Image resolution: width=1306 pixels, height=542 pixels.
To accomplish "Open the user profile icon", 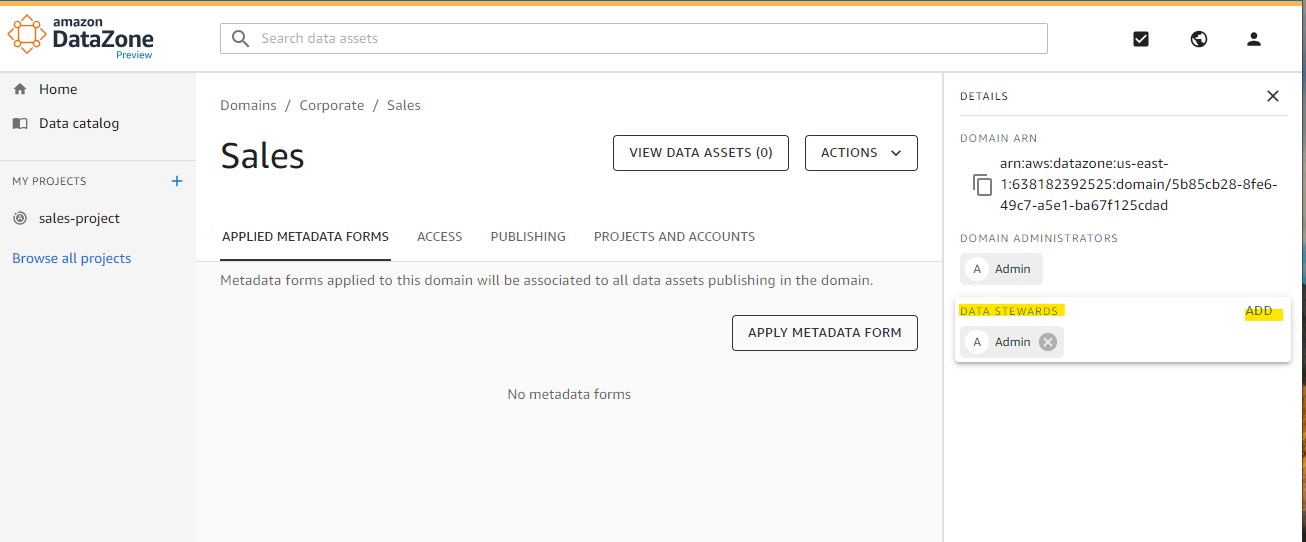I will point(1254,39).
